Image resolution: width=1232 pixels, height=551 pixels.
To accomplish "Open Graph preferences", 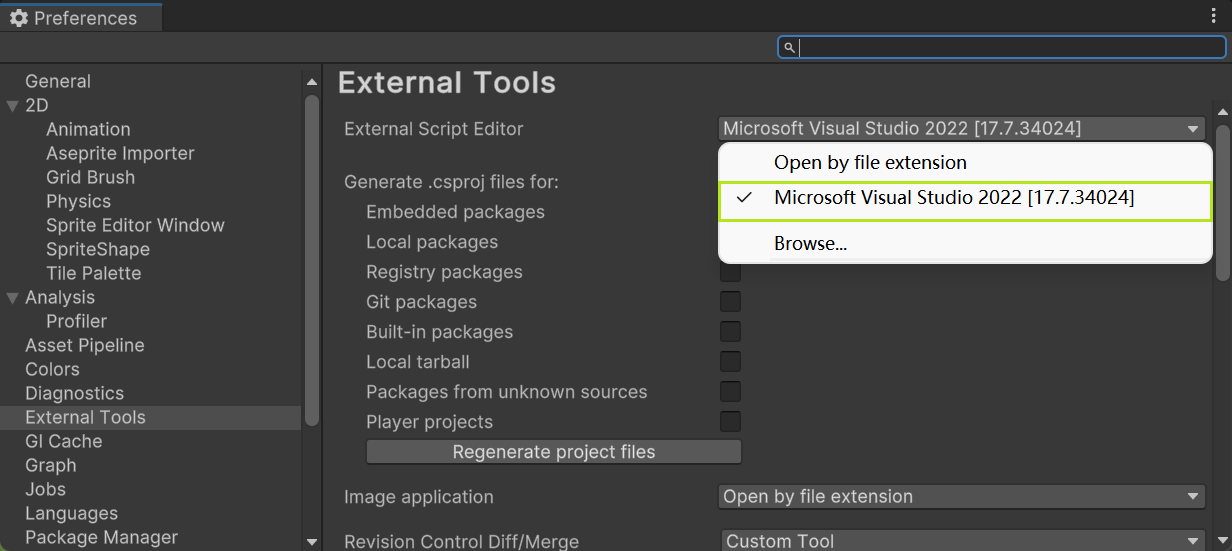I will coord(51,465).
